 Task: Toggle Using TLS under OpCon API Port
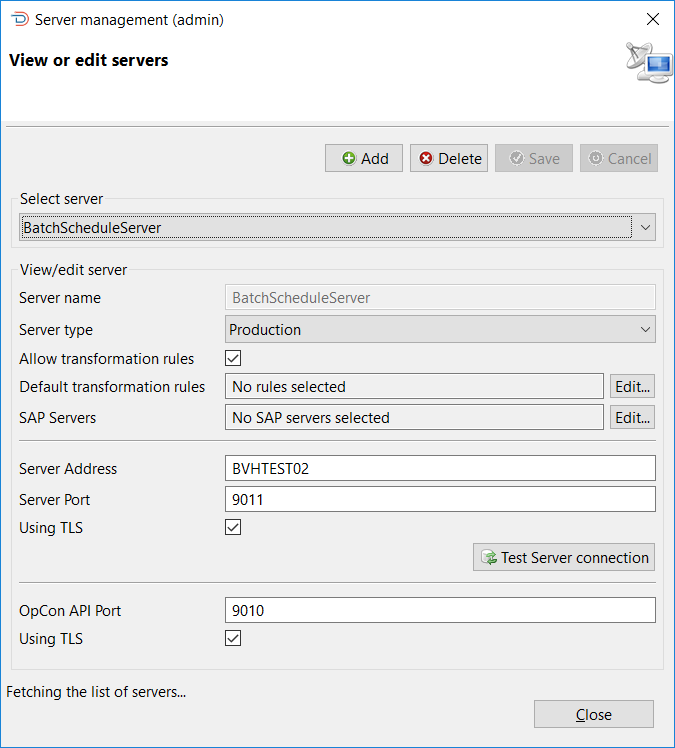pyautogui.click(x=233, y=638)
